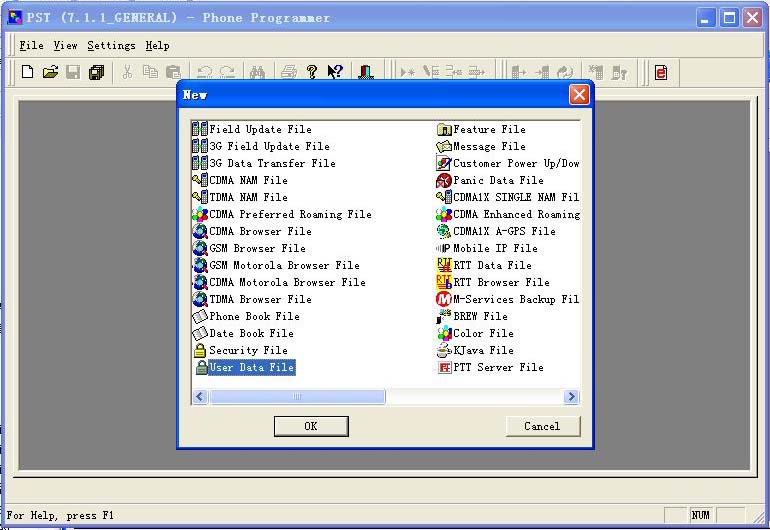770x530 pixels.
Task: Click the list's right scroll arrow
Action: pos(571,396)
